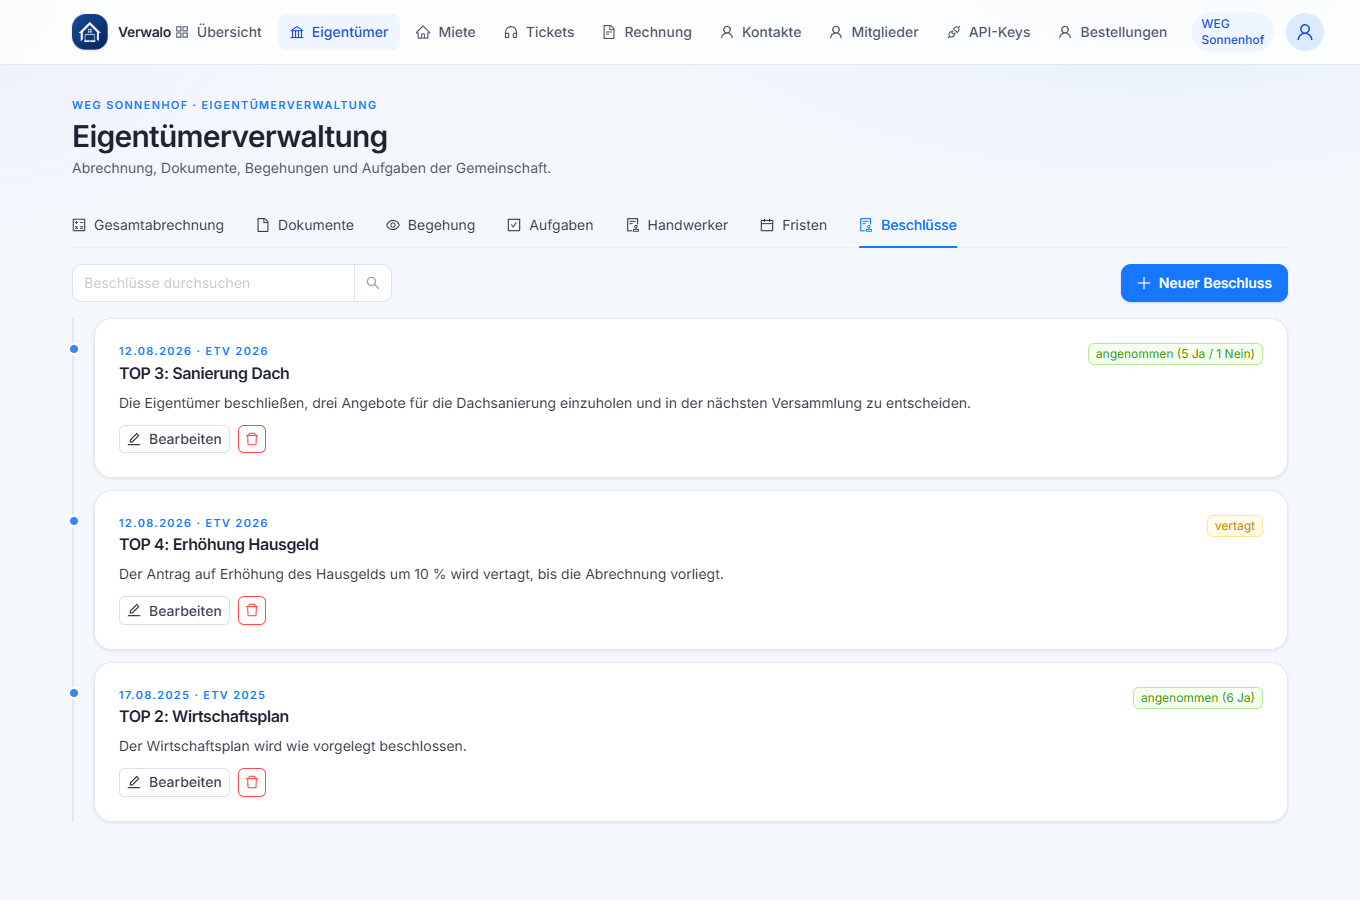
Task: Click the 'Eigentümerverwaltung' page heading
Action: pos(230,136)
